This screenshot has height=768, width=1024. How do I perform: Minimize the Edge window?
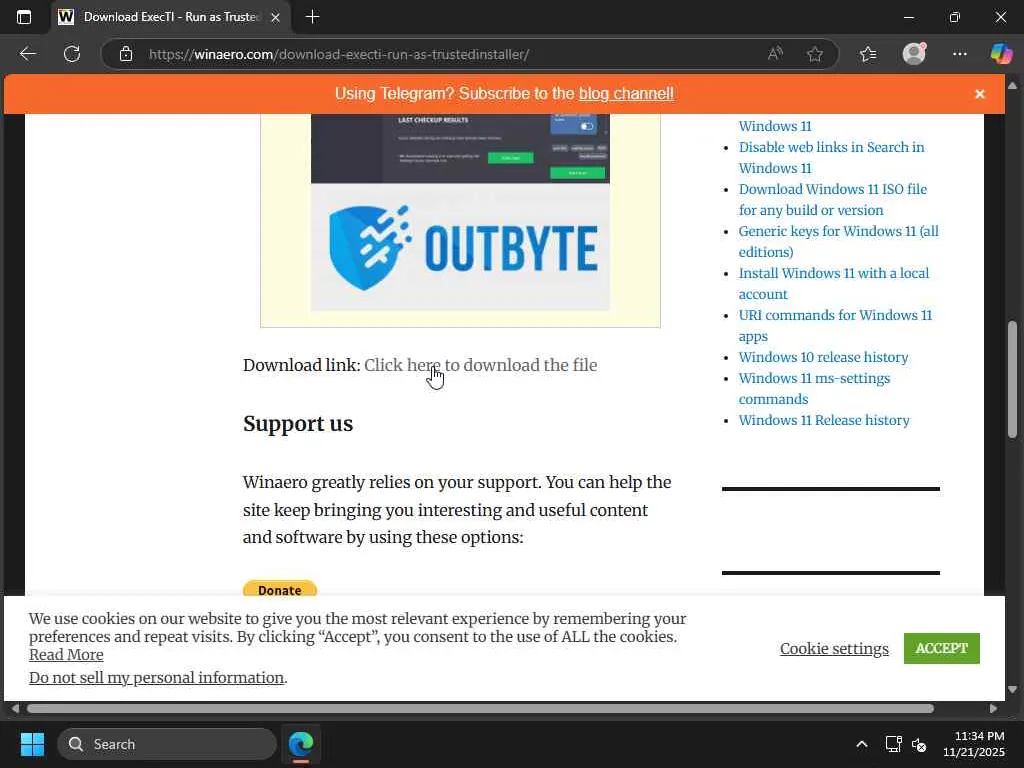click(x=908, y=18)
